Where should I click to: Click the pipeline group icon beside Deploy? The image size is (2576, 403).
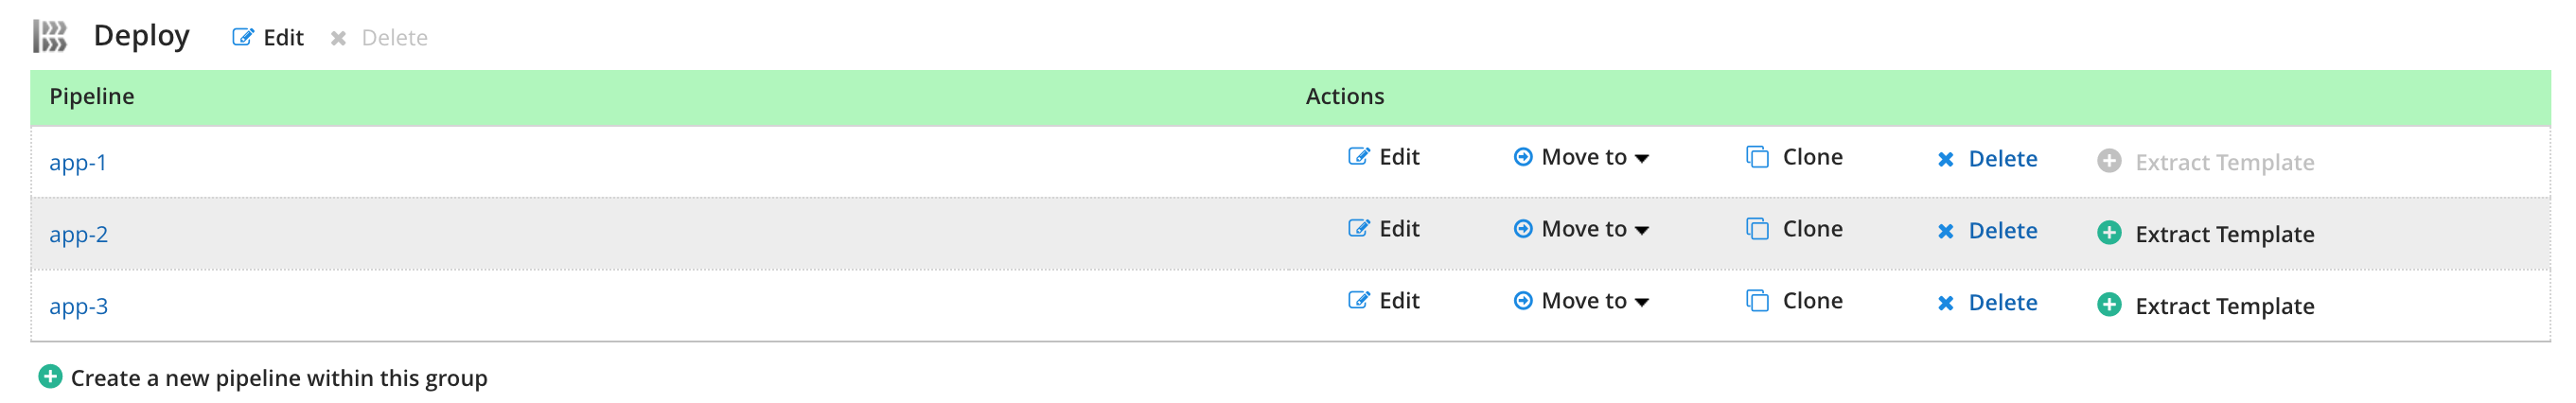pos(50,36)
